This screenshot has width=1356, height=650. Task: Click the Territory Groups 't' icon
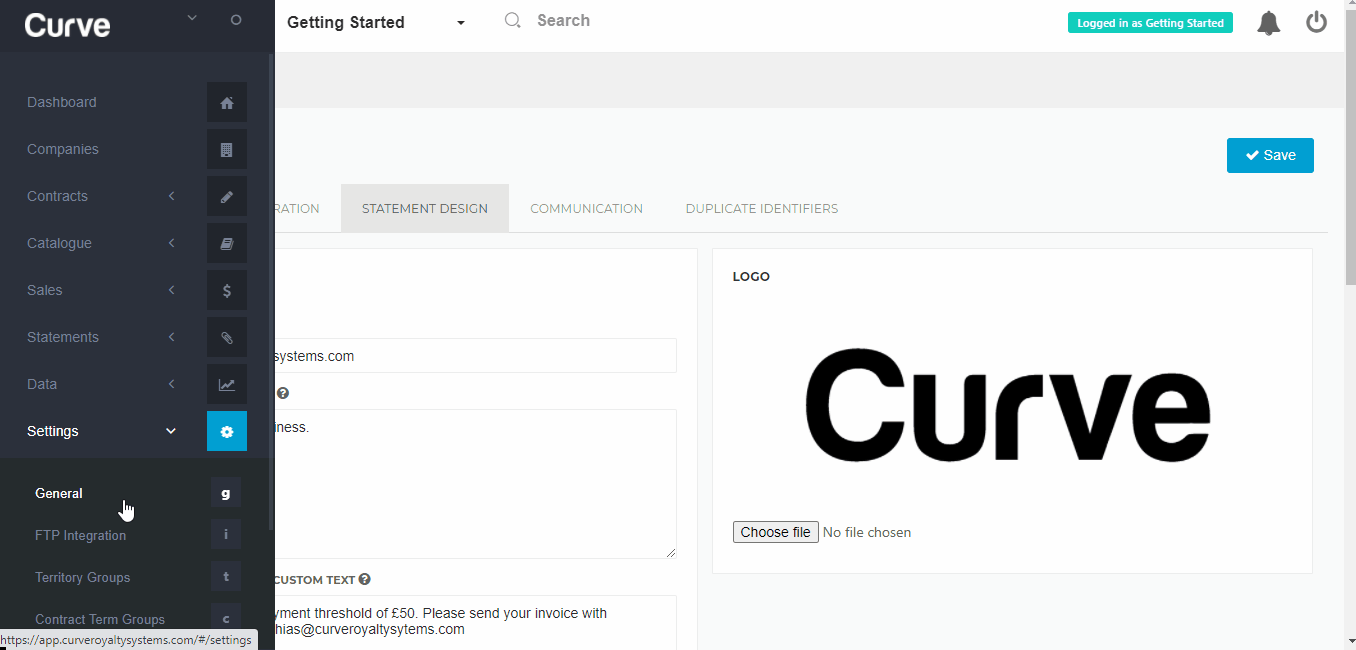[x=226, y=577]
